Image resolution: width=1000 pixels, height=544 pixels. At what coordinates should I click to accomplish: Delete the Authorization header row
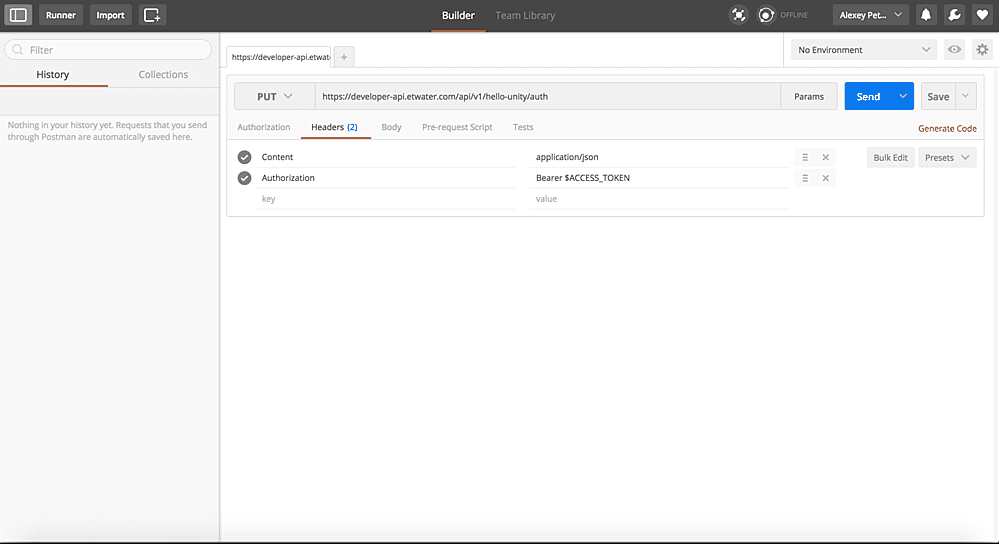pyautogui.click(x=825, y=178)
